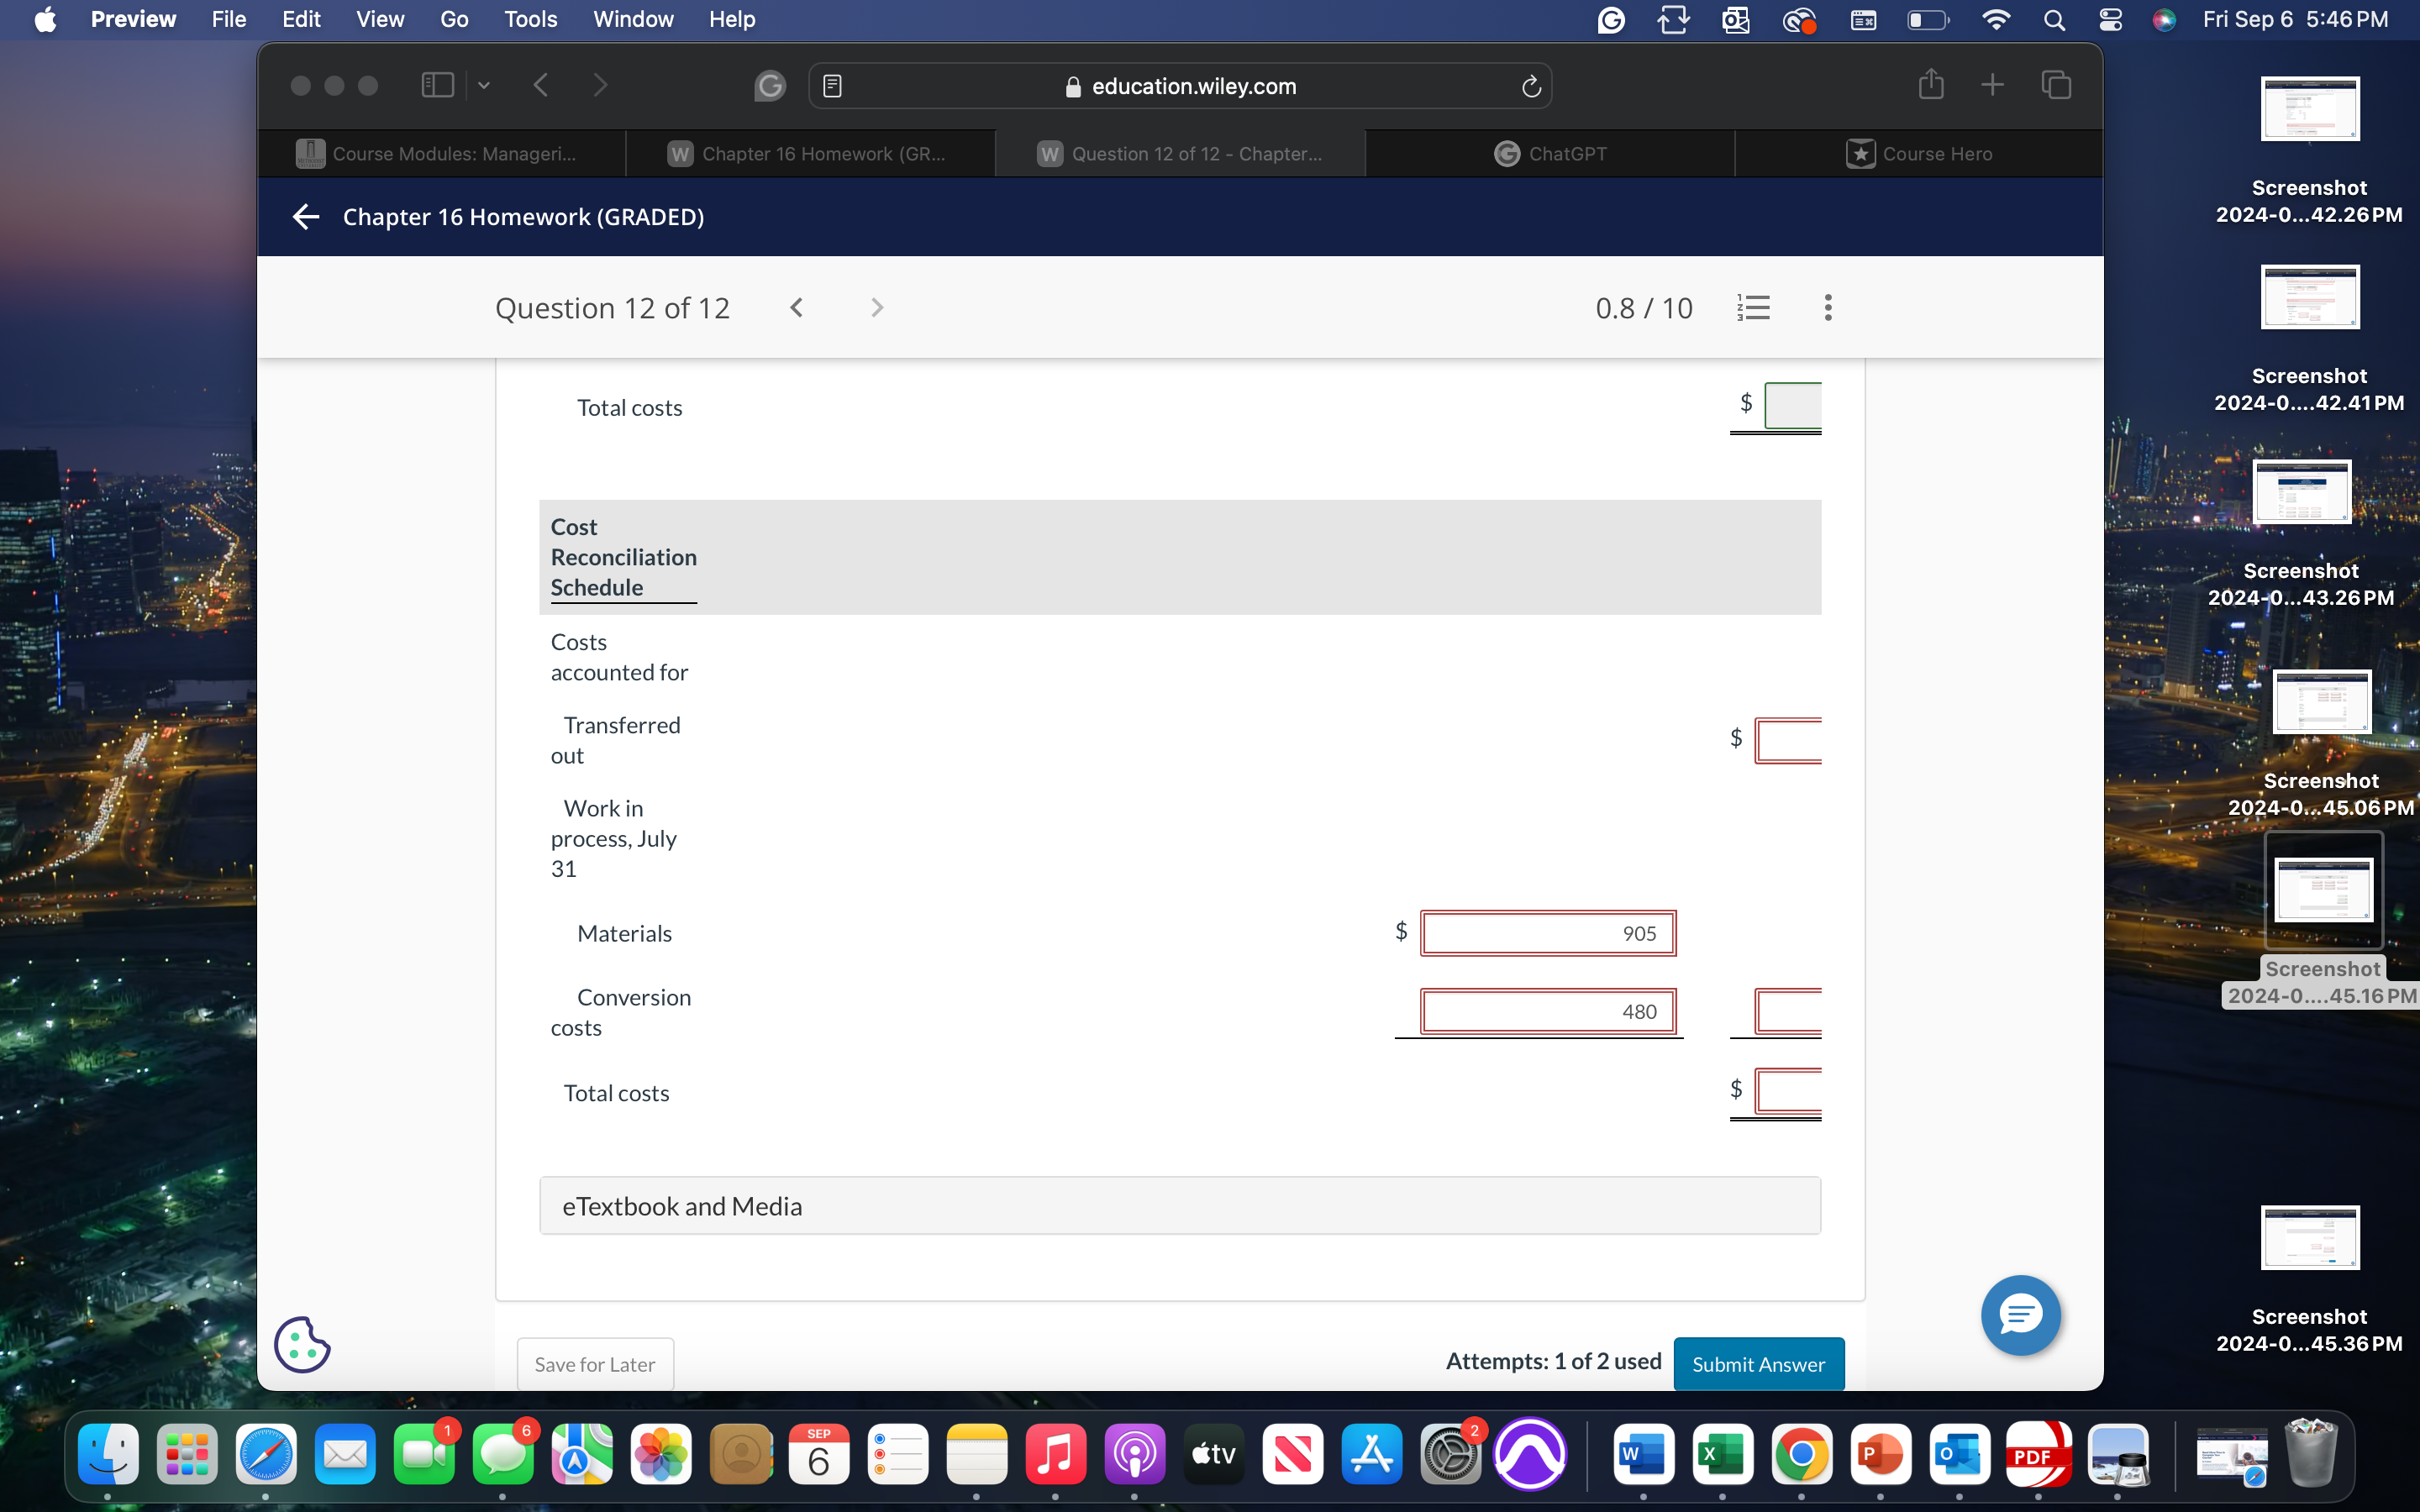Click the page reload icon in address bar
Image resolution: width=2420 pixels, height=1512 pixels.
[1530, 87]
